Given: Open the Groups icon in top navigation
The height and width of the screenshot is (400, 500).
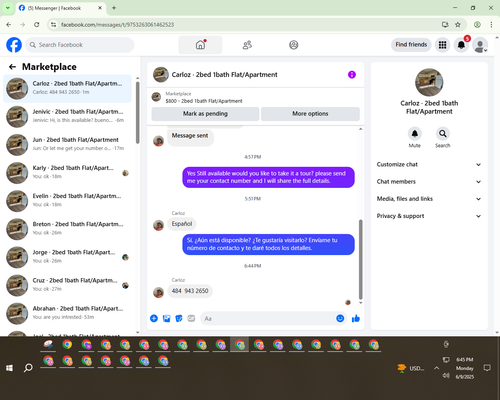Looking at the screenshot, I should 294,45.
